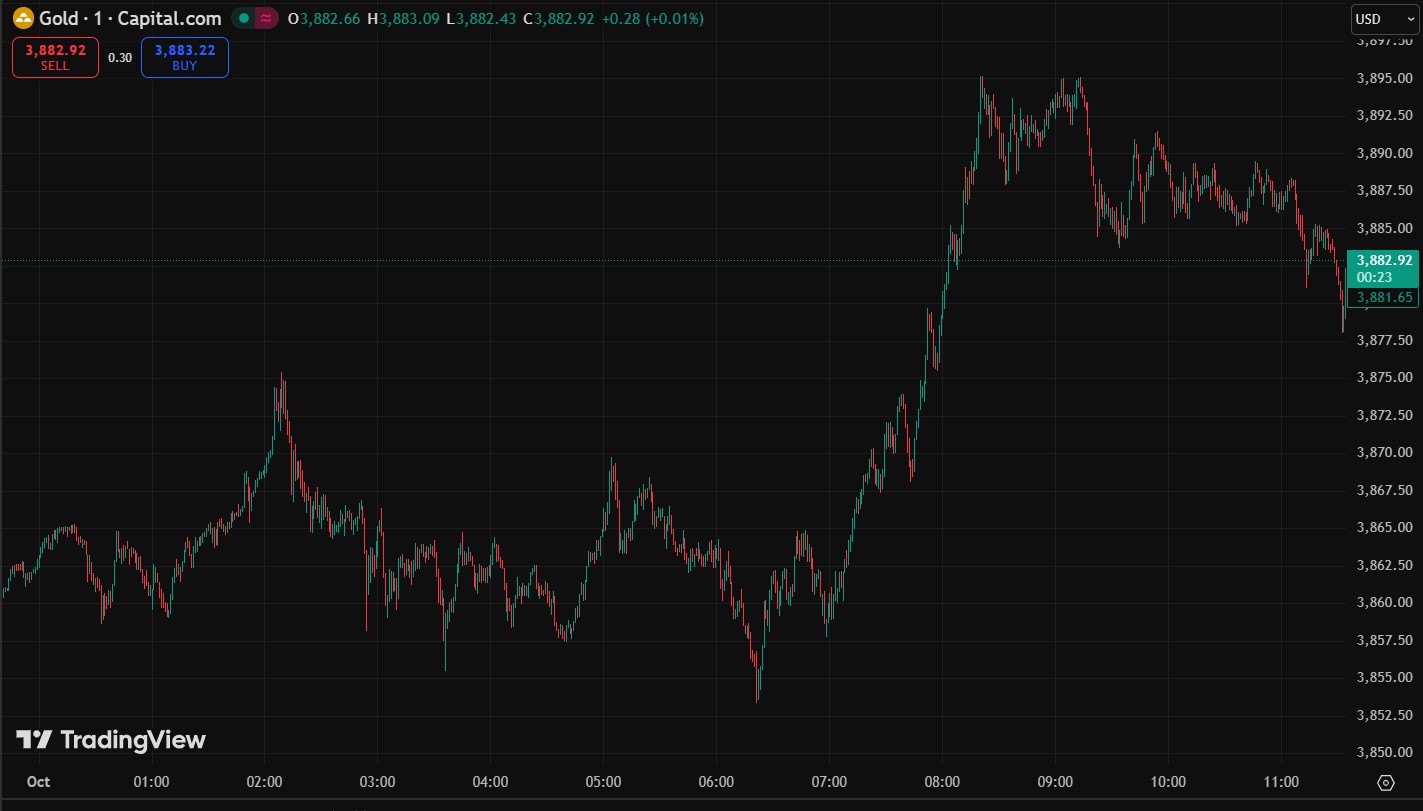The width and height of the screenshot is (1423, 811).
Task: Click the Gold symbol logo icon
Action: [x=23, y=18]
